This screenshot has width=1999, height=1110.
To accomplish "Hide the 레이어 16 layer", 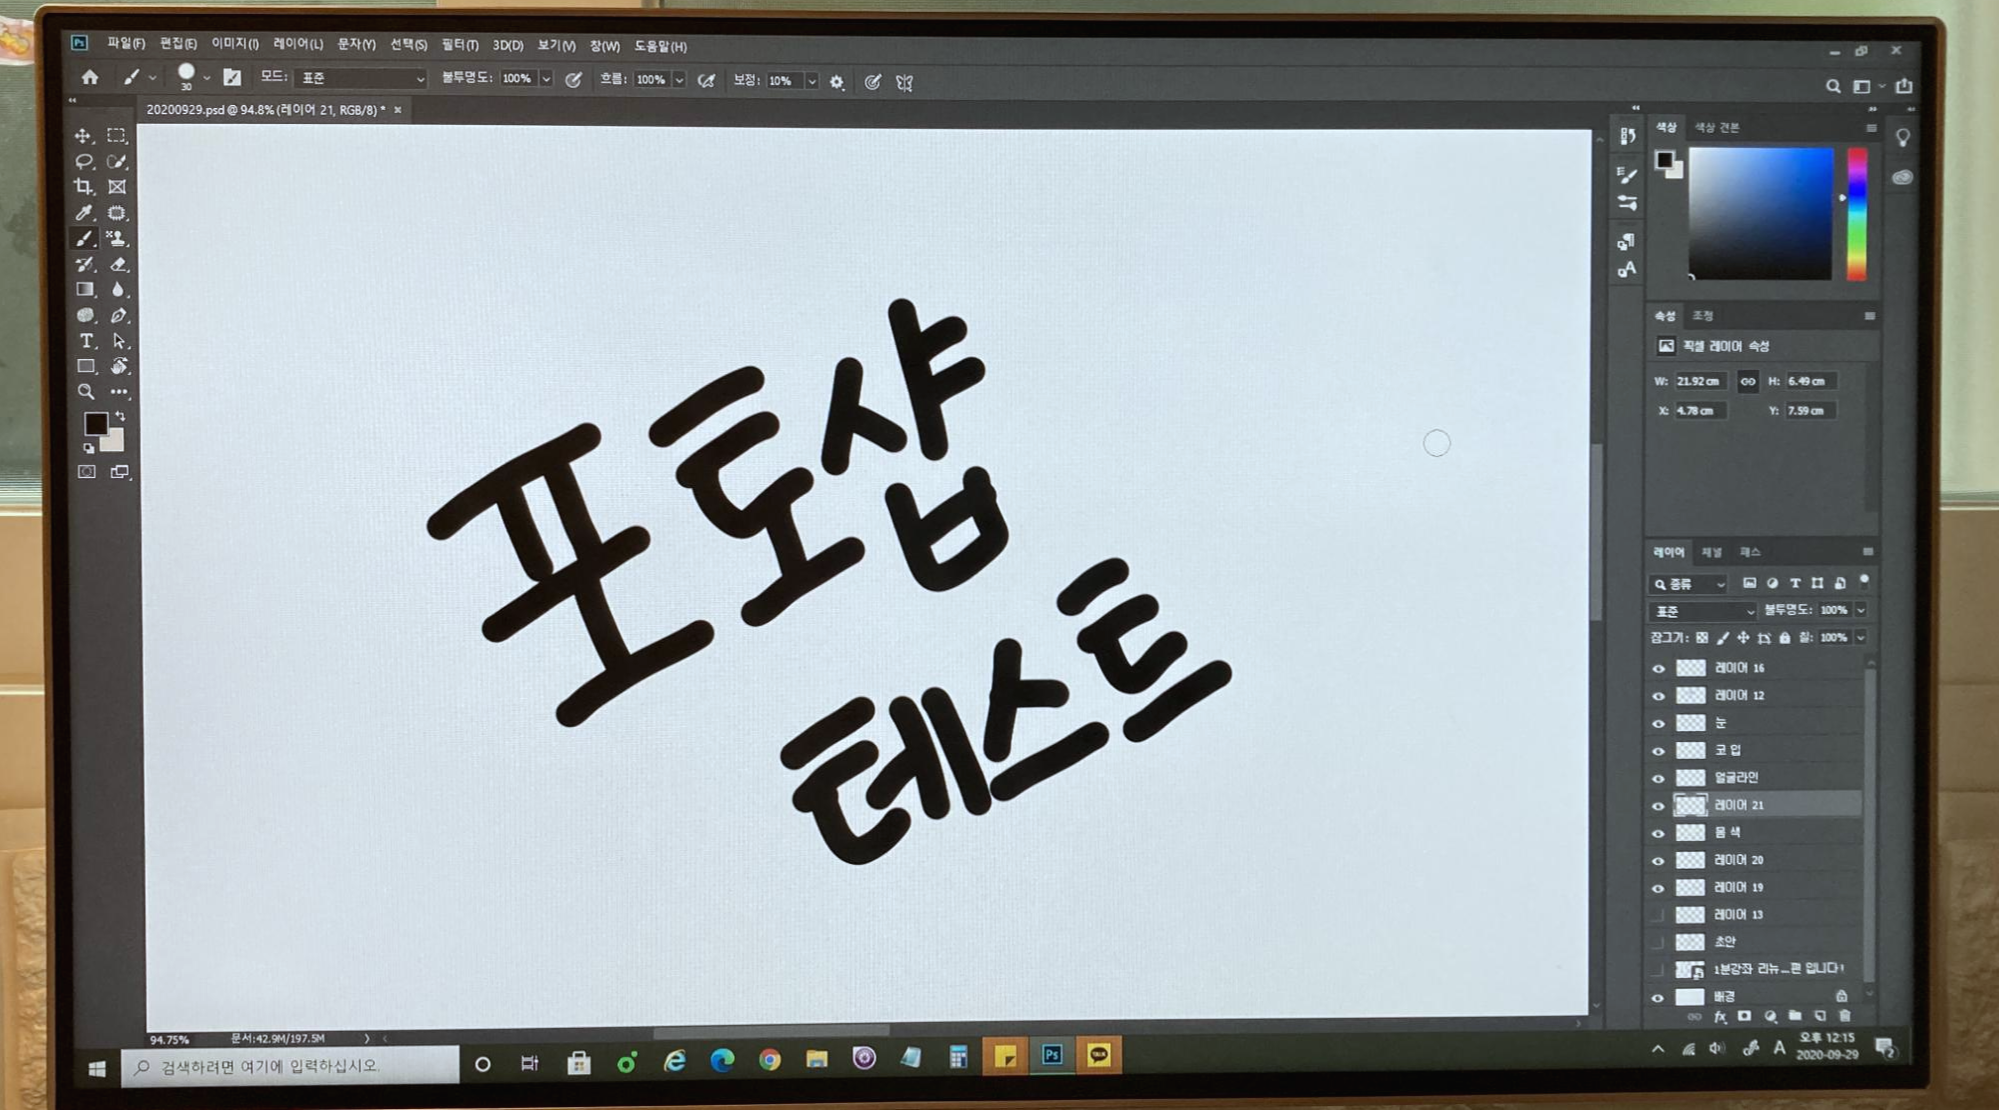I will point(1658,668).
